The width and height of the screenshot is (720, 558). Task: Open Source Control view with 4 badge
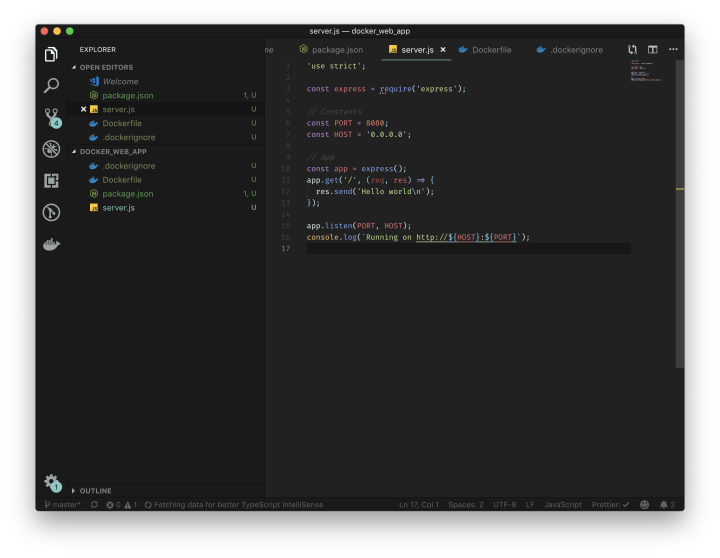[51, 118]
